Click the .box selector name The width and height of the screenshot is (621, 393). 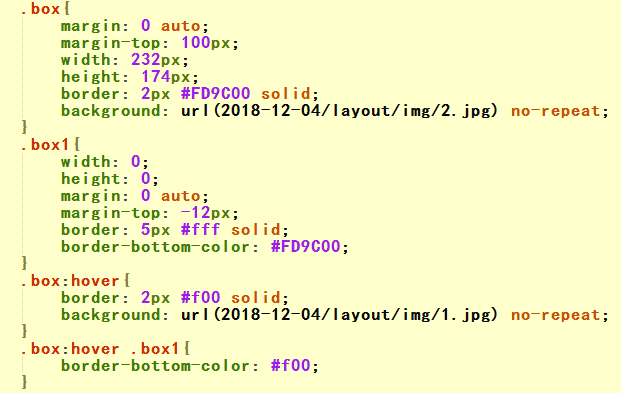40,9
